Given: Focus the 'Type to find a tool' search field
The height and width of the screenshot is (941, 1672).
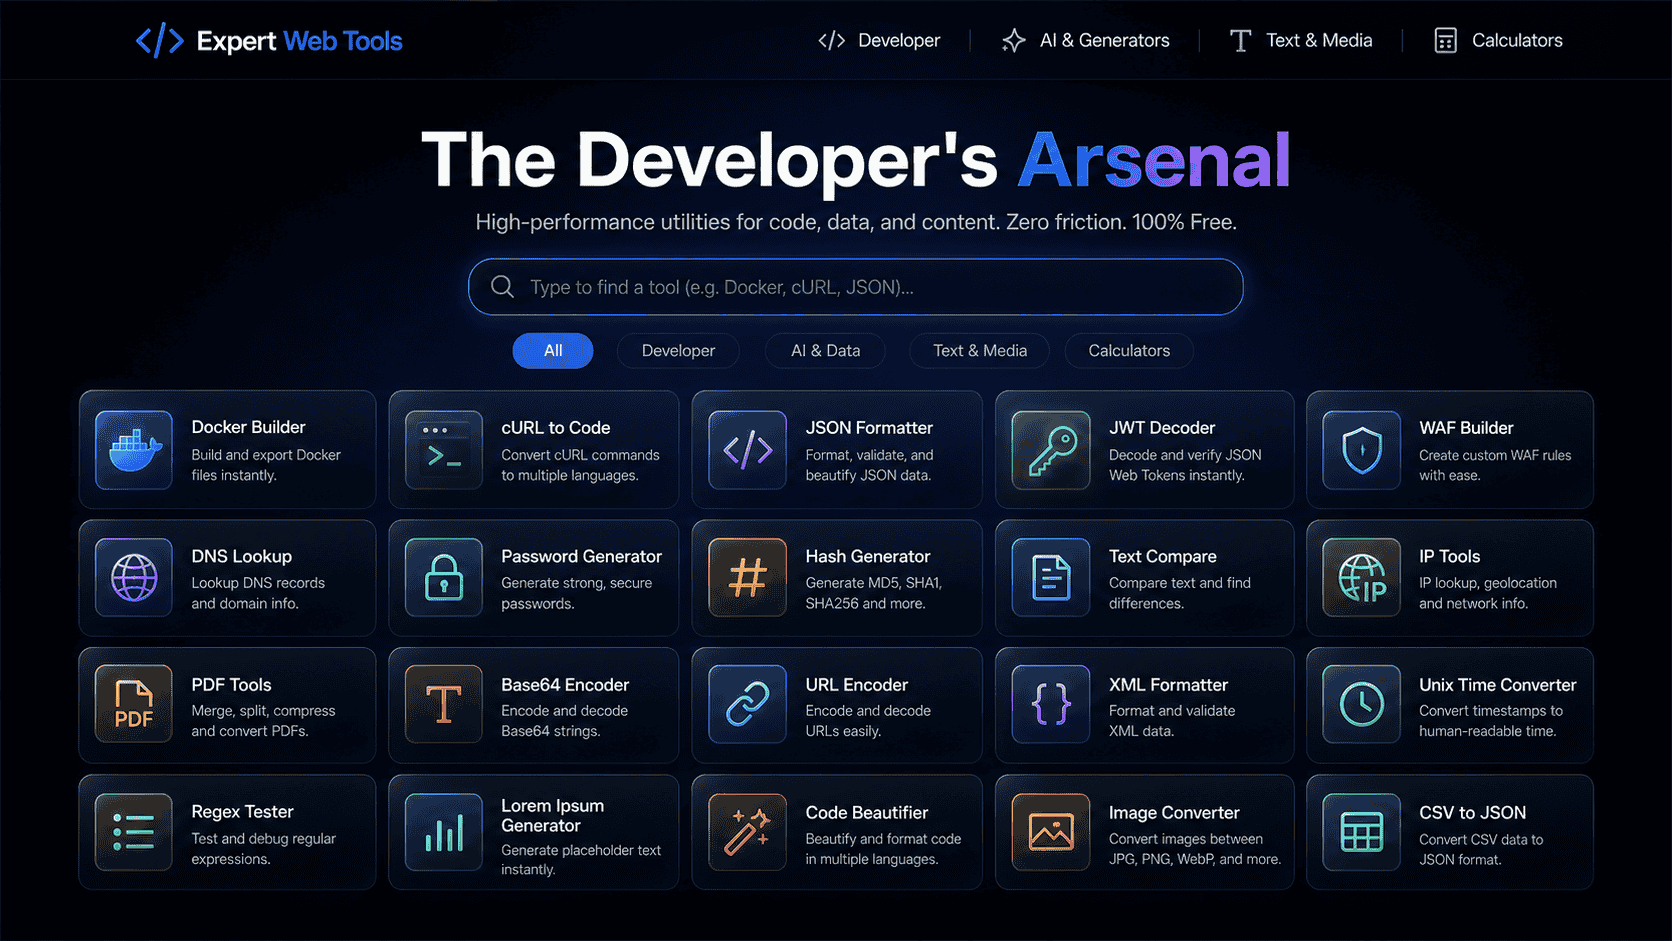Looking at the screenshot, I should click(x=856, y=287).
